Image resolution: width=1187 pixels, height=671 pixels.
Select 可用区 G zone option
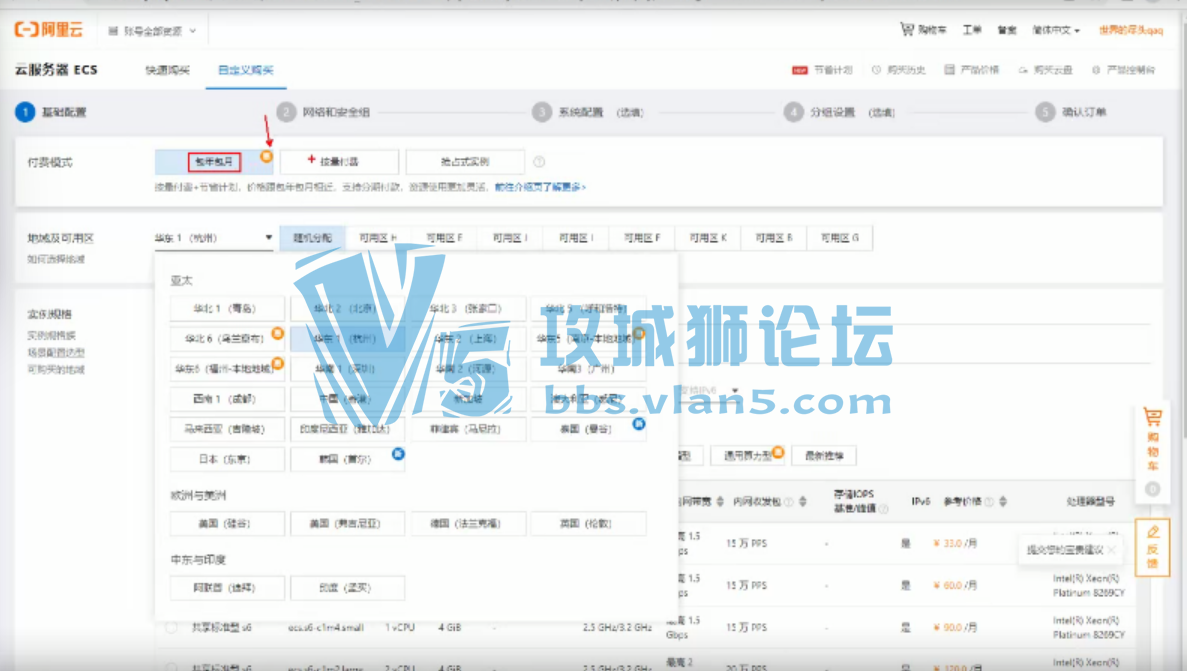(x=840, y=238)
